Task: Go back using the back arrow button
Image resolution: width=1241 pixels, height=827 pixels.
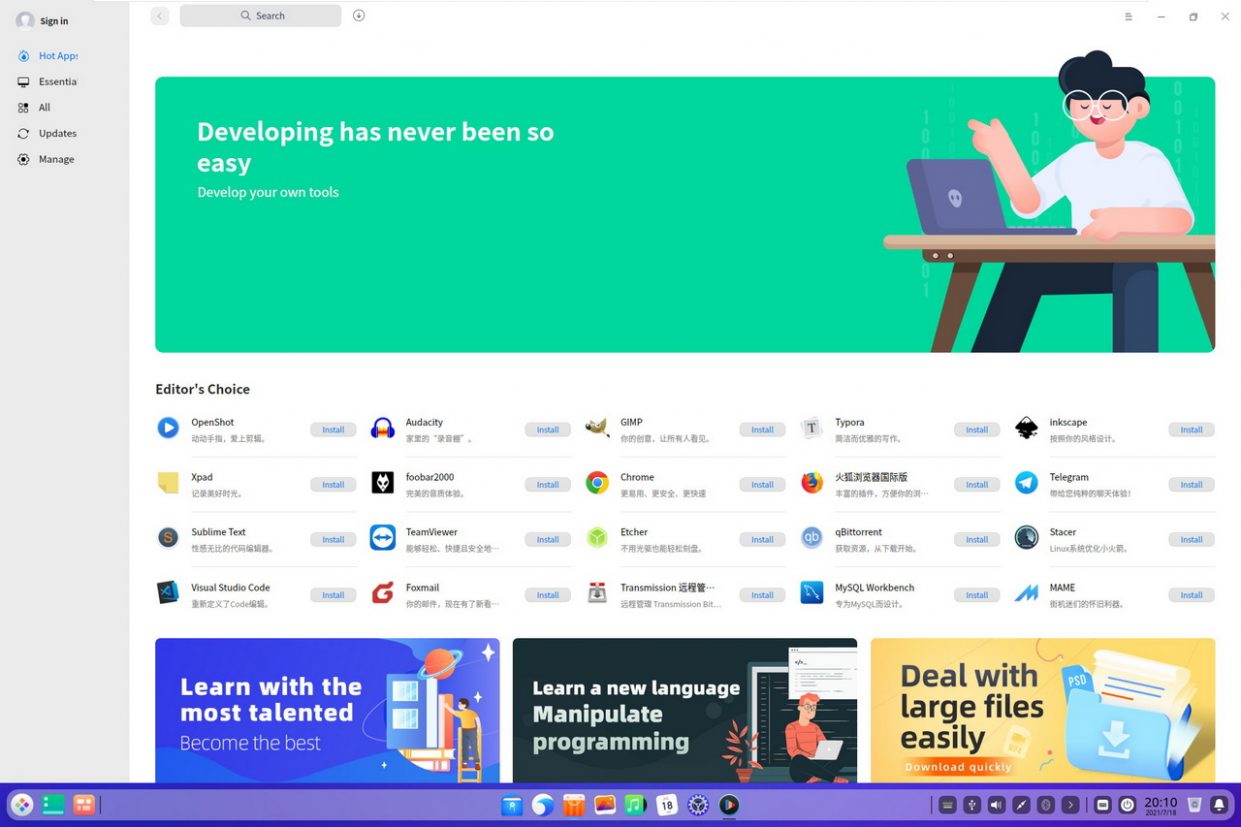Action: [160, 16]
